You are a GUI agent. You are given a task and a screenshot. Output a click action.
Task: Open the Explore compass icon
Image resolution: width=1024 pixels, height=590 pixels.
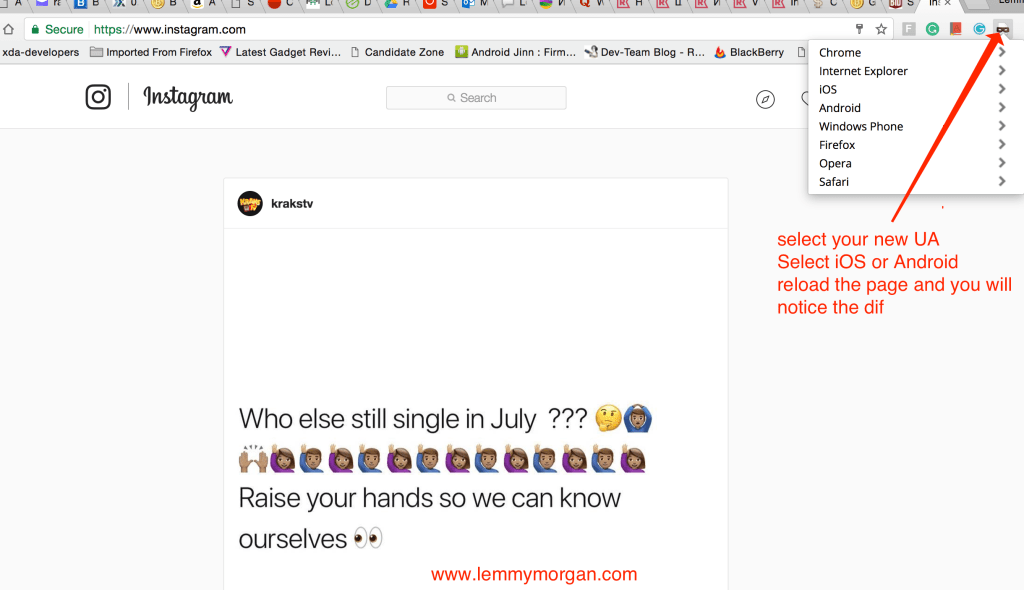click(x=765, y=99)
